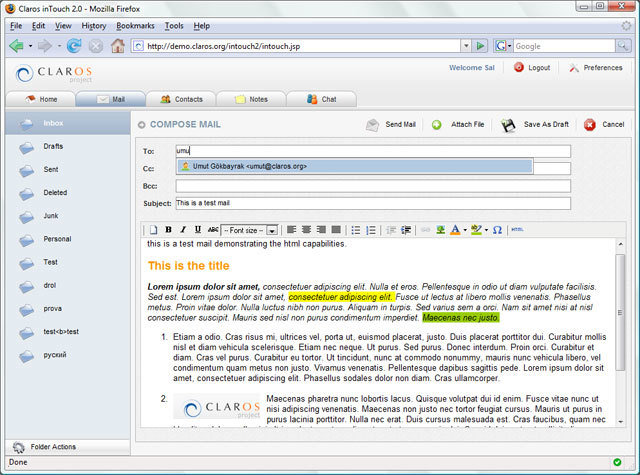Open the Firefox File menu
This screenshot has width=640, height=475.
pyautogui.click(x=16, y=26)
